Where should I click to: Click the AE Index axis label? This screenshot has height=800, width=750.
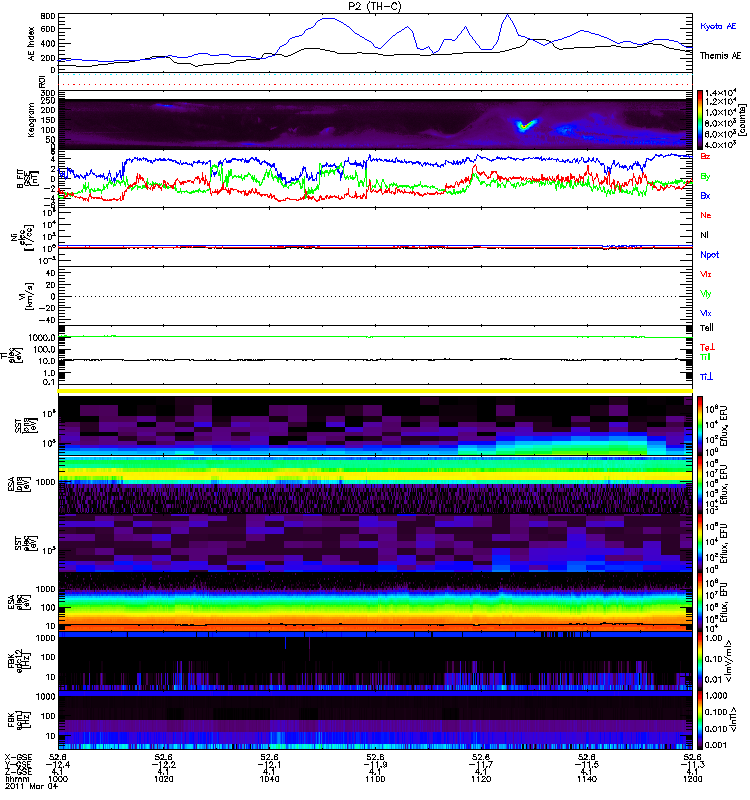point(30,40)
